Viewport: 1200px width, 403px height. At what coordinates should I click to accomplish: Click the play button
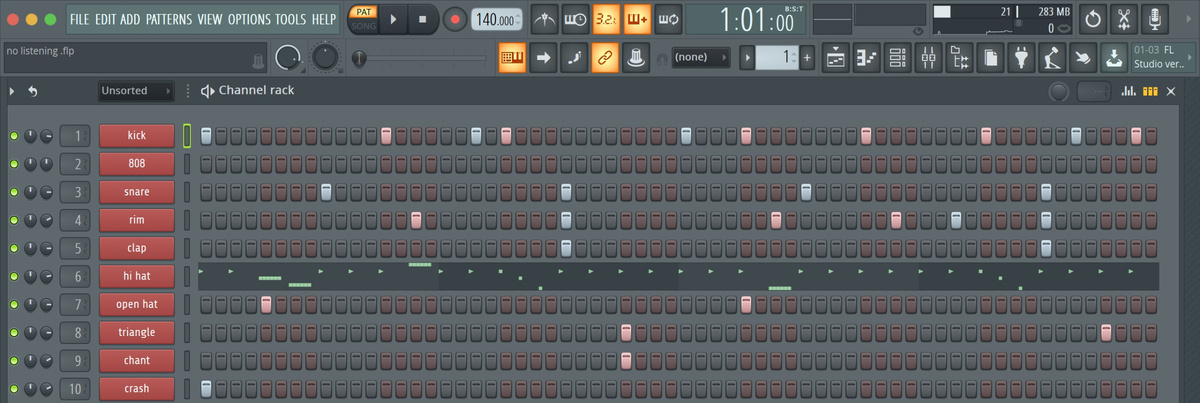coord(393,19)
